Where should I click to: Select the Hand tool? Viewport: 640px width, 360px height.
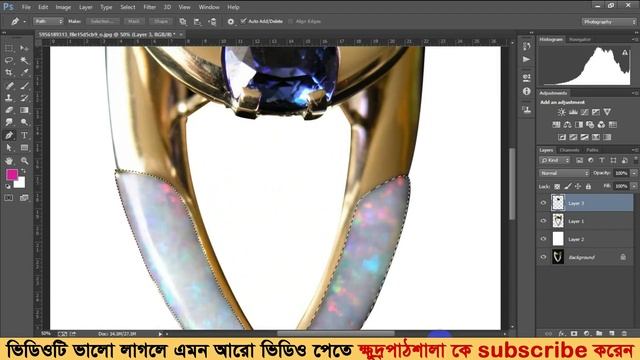coord(9,160)
